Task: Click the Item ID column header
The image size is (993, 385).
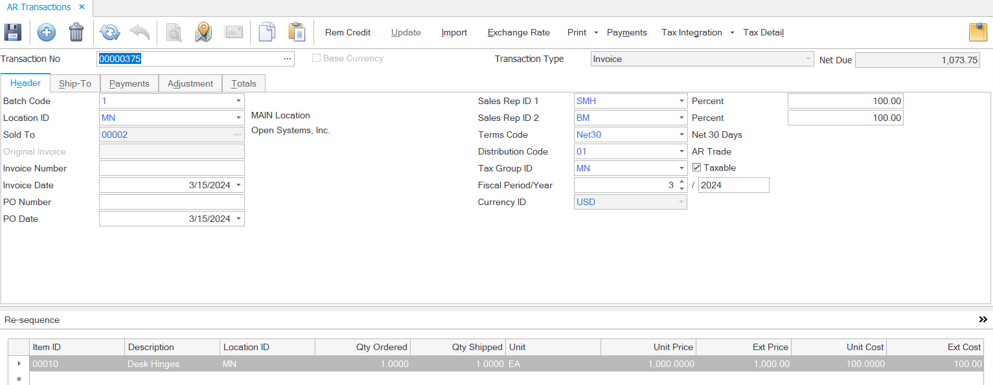Action: coord(77,347)
